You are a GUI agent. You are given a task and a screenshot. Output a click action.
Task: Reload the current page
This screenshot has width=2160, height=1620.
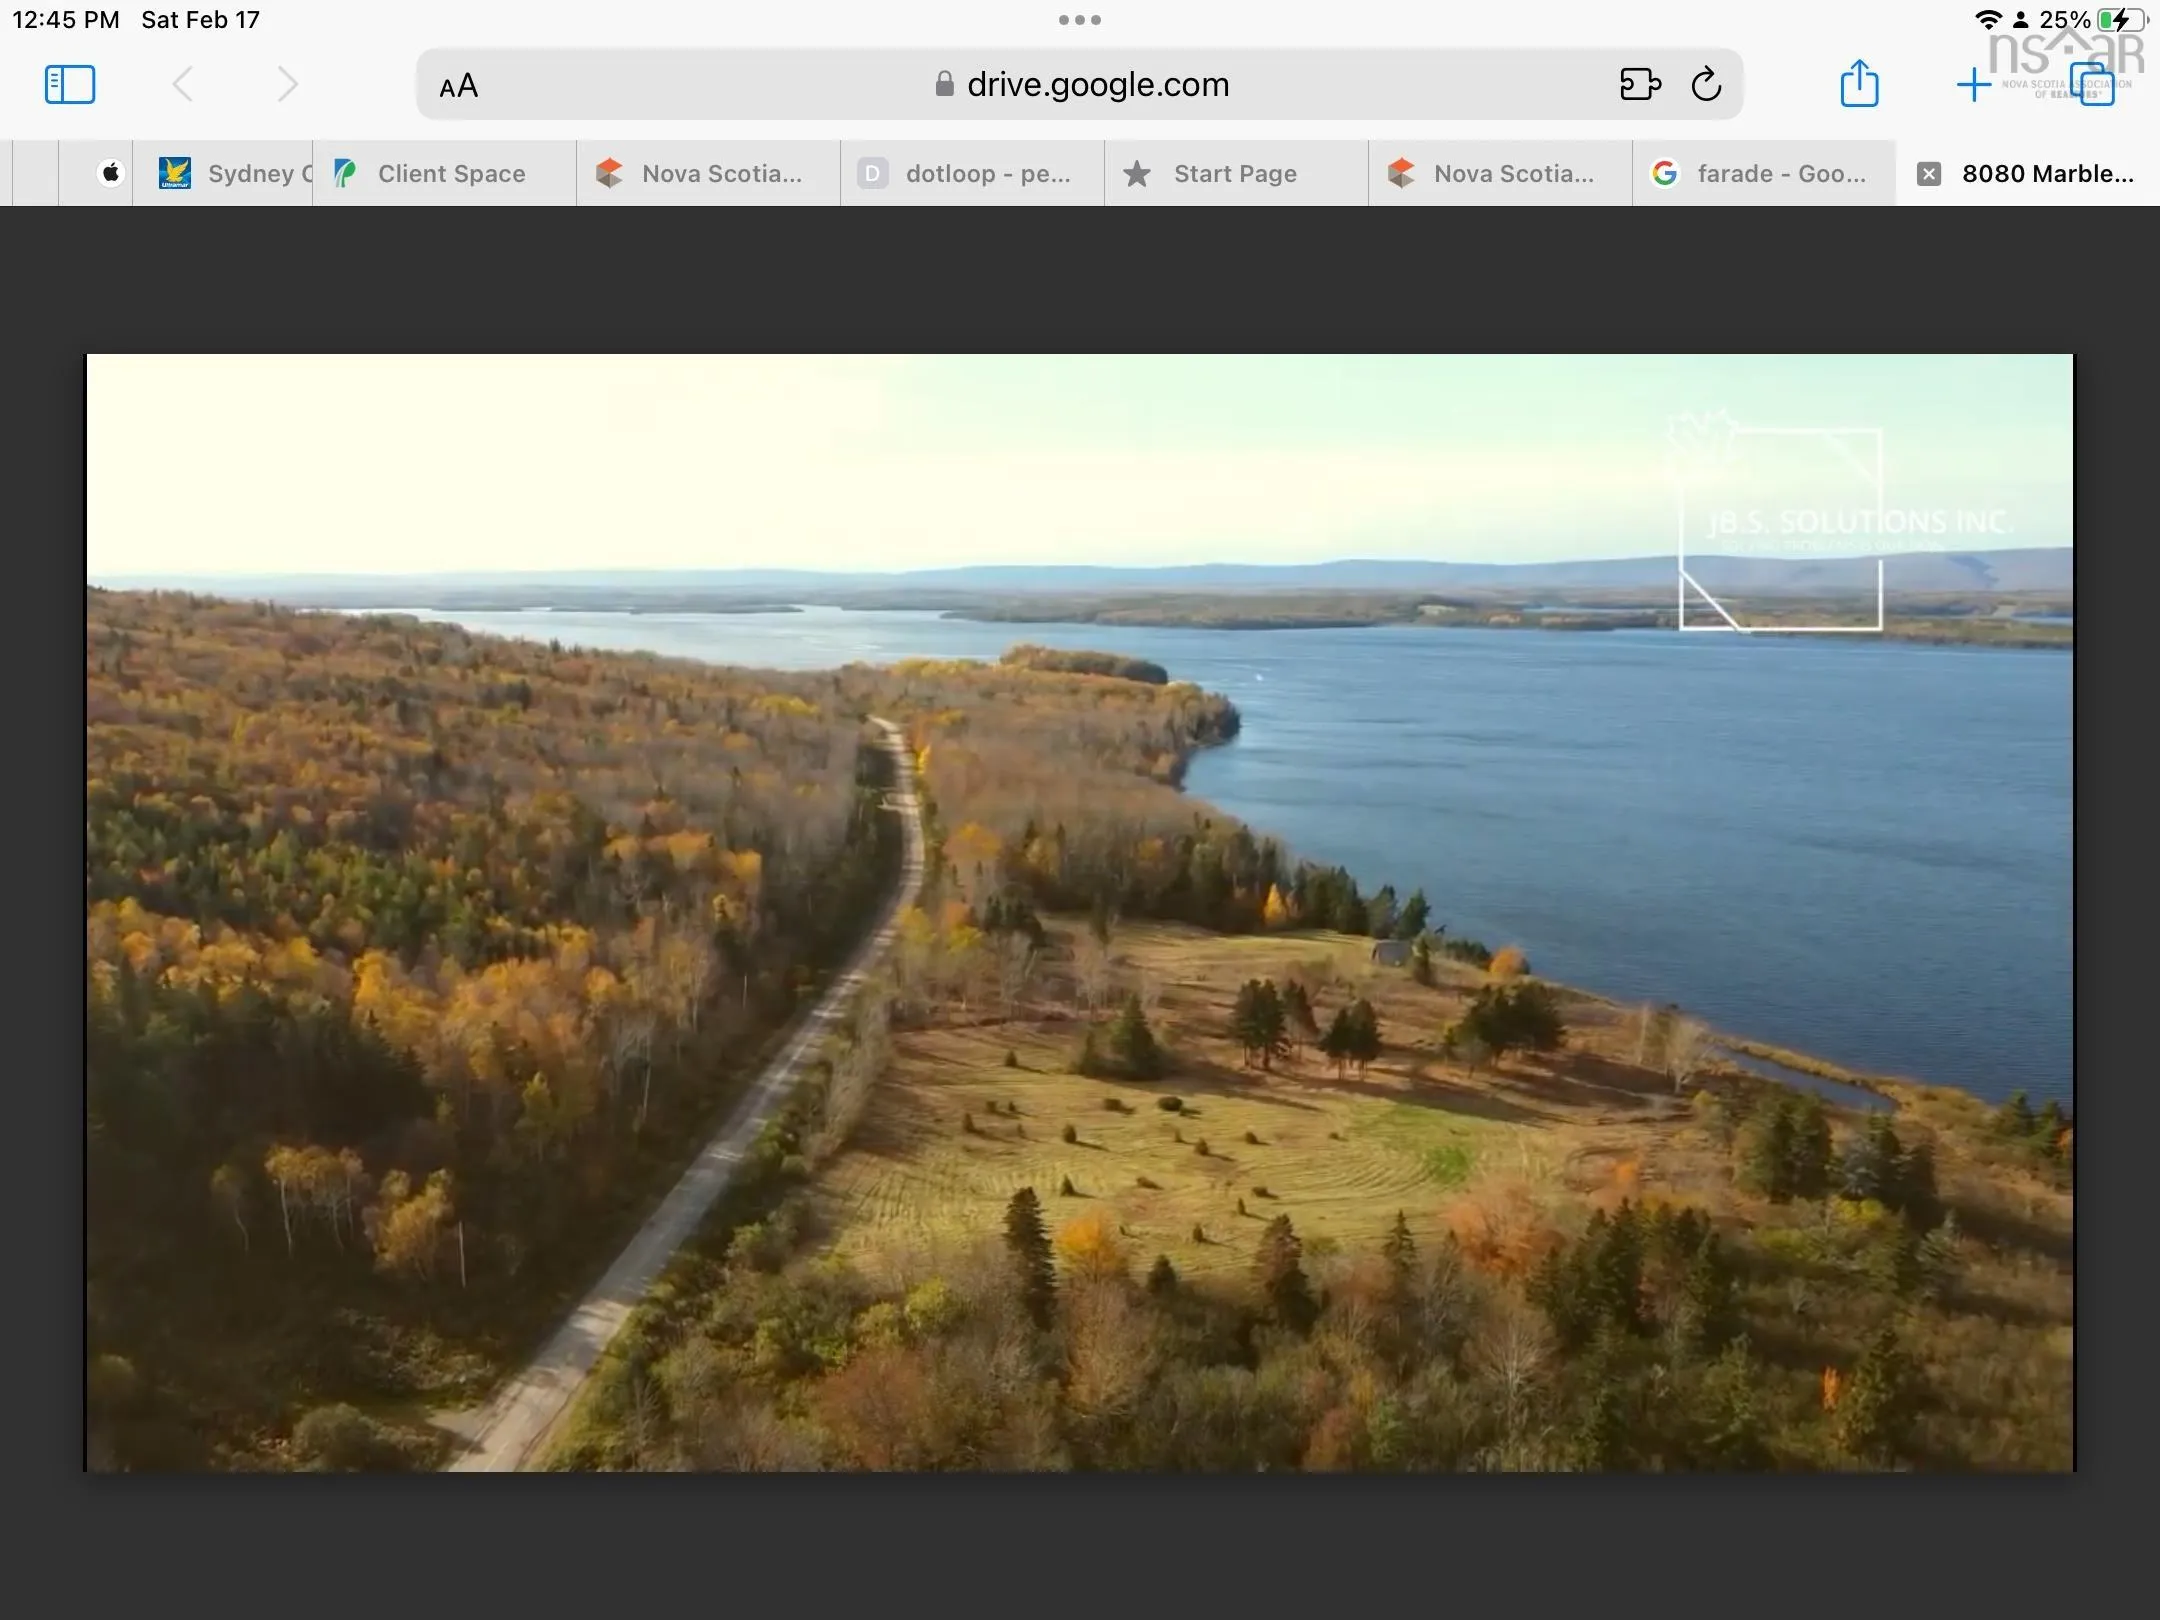pyautogui.click(x=1707, y=84)
